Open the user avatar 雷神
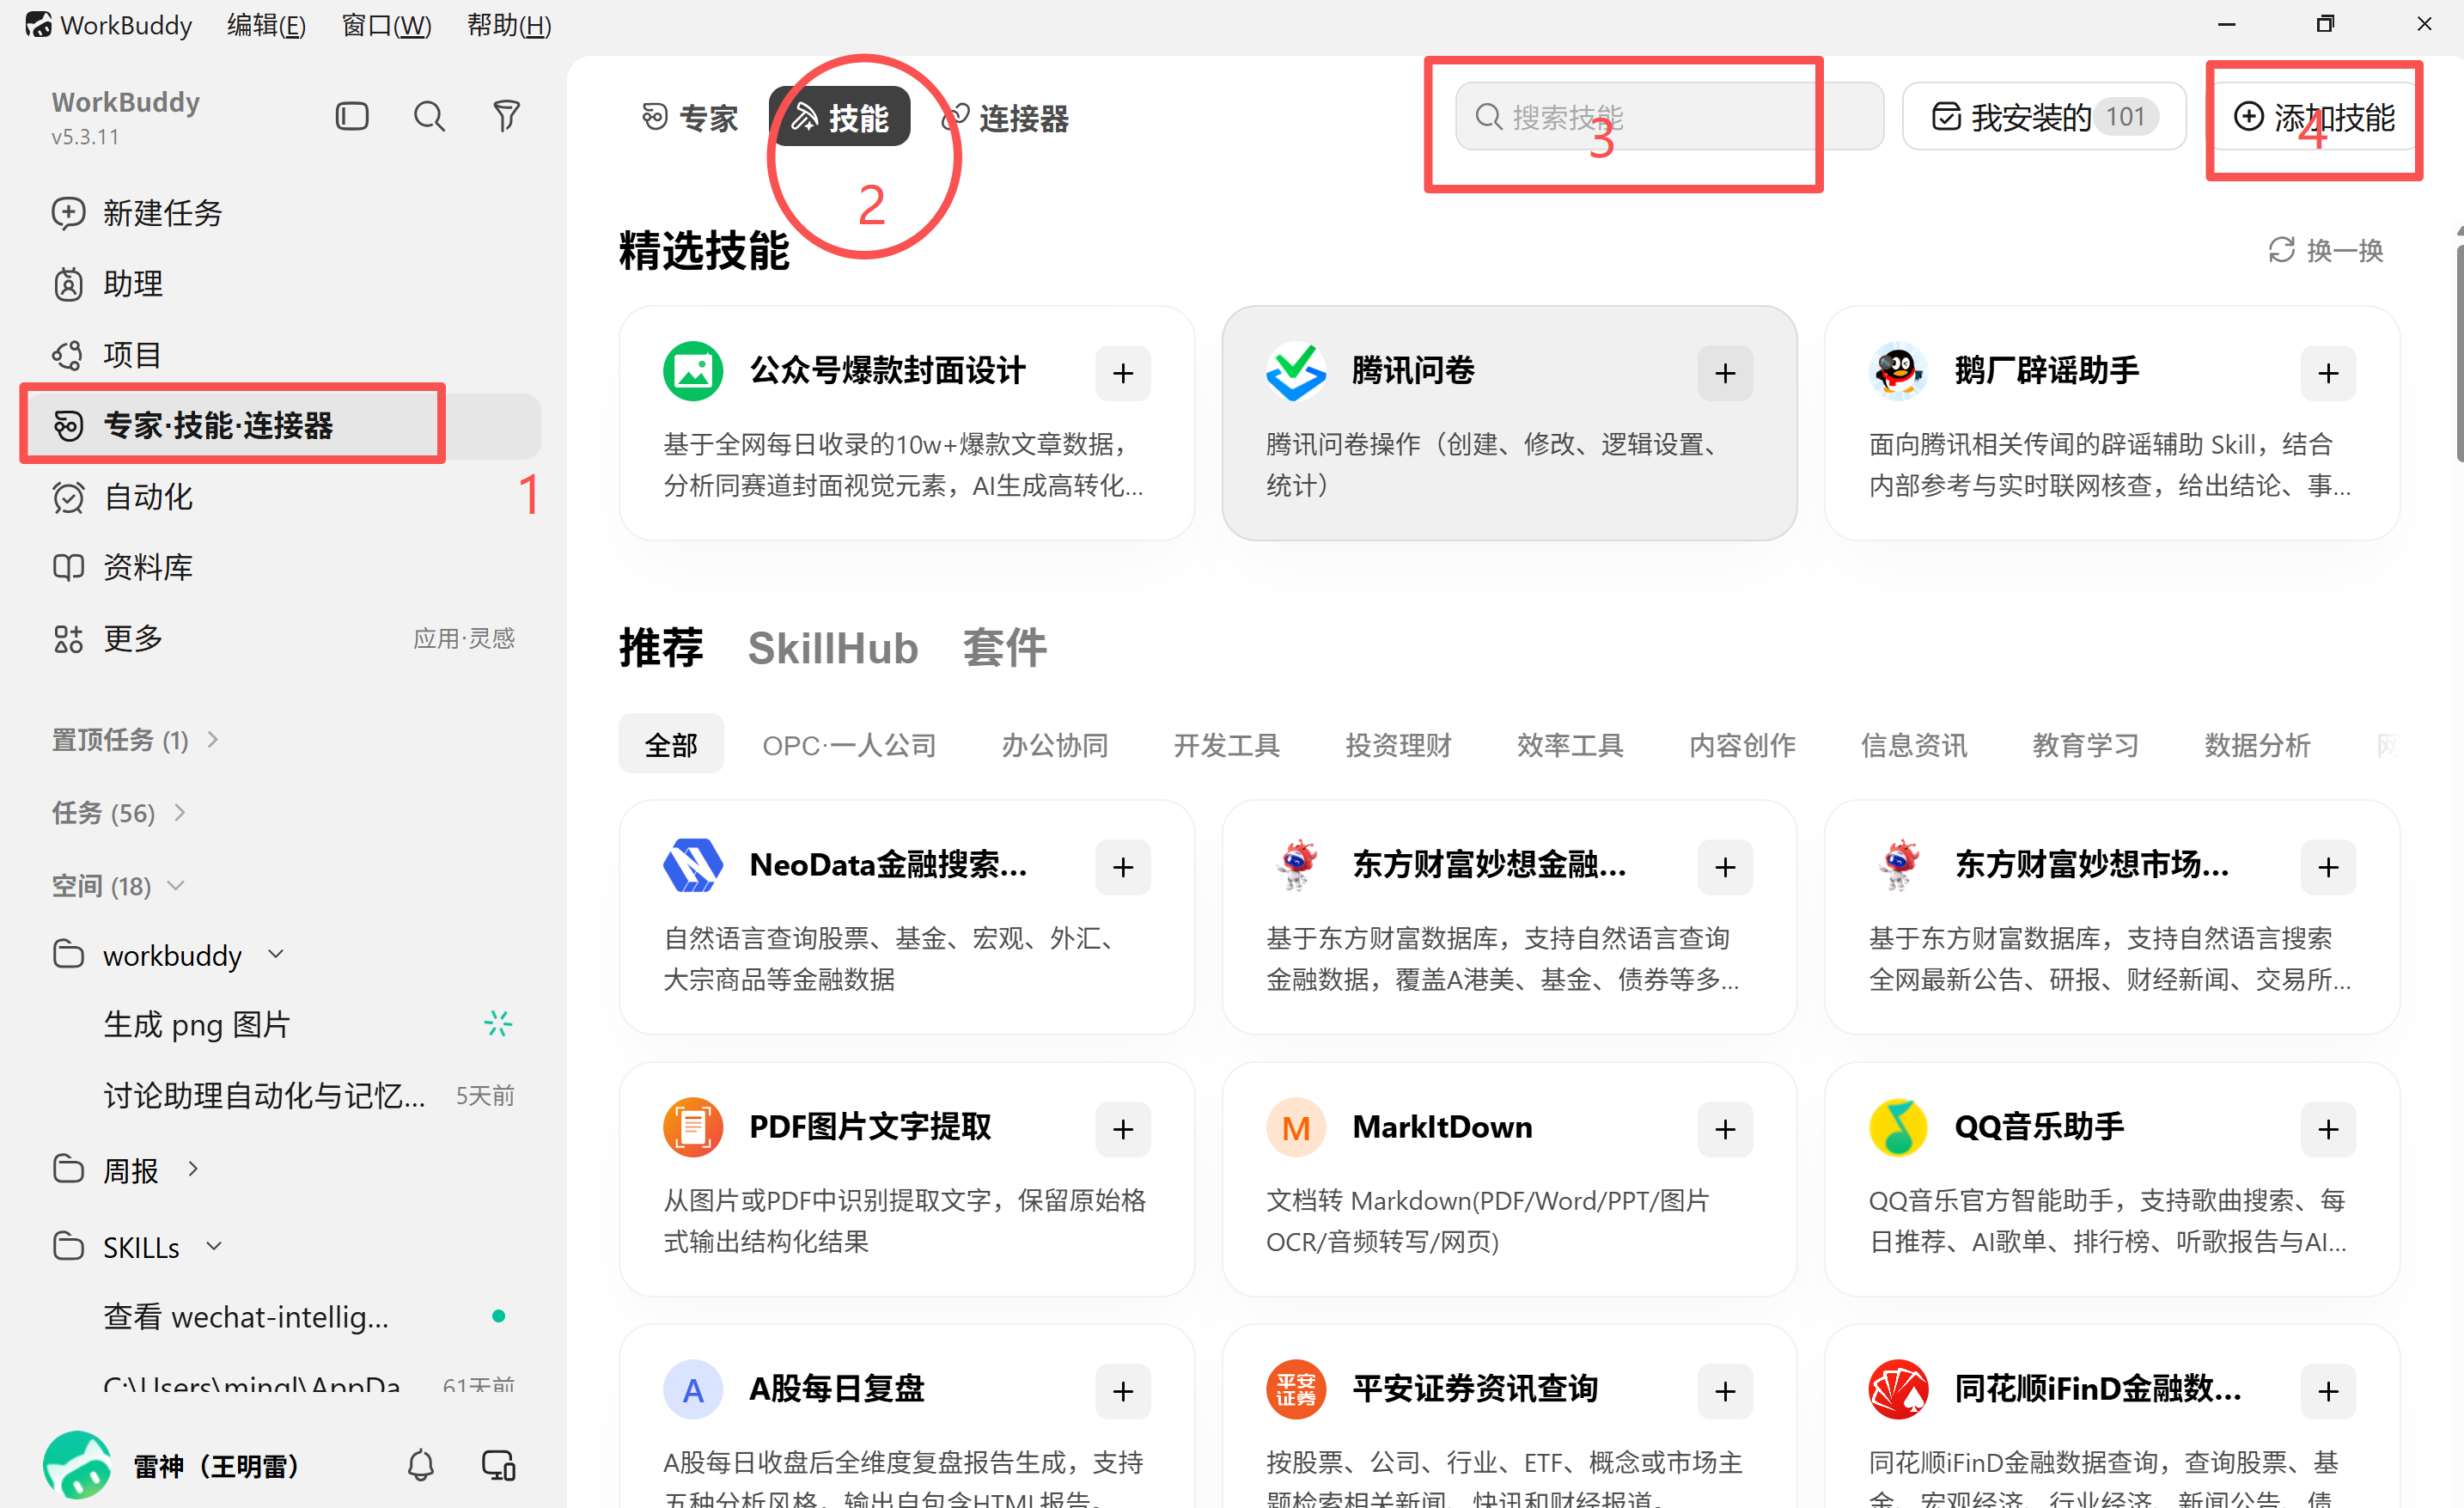 (x=77, y=1465)
